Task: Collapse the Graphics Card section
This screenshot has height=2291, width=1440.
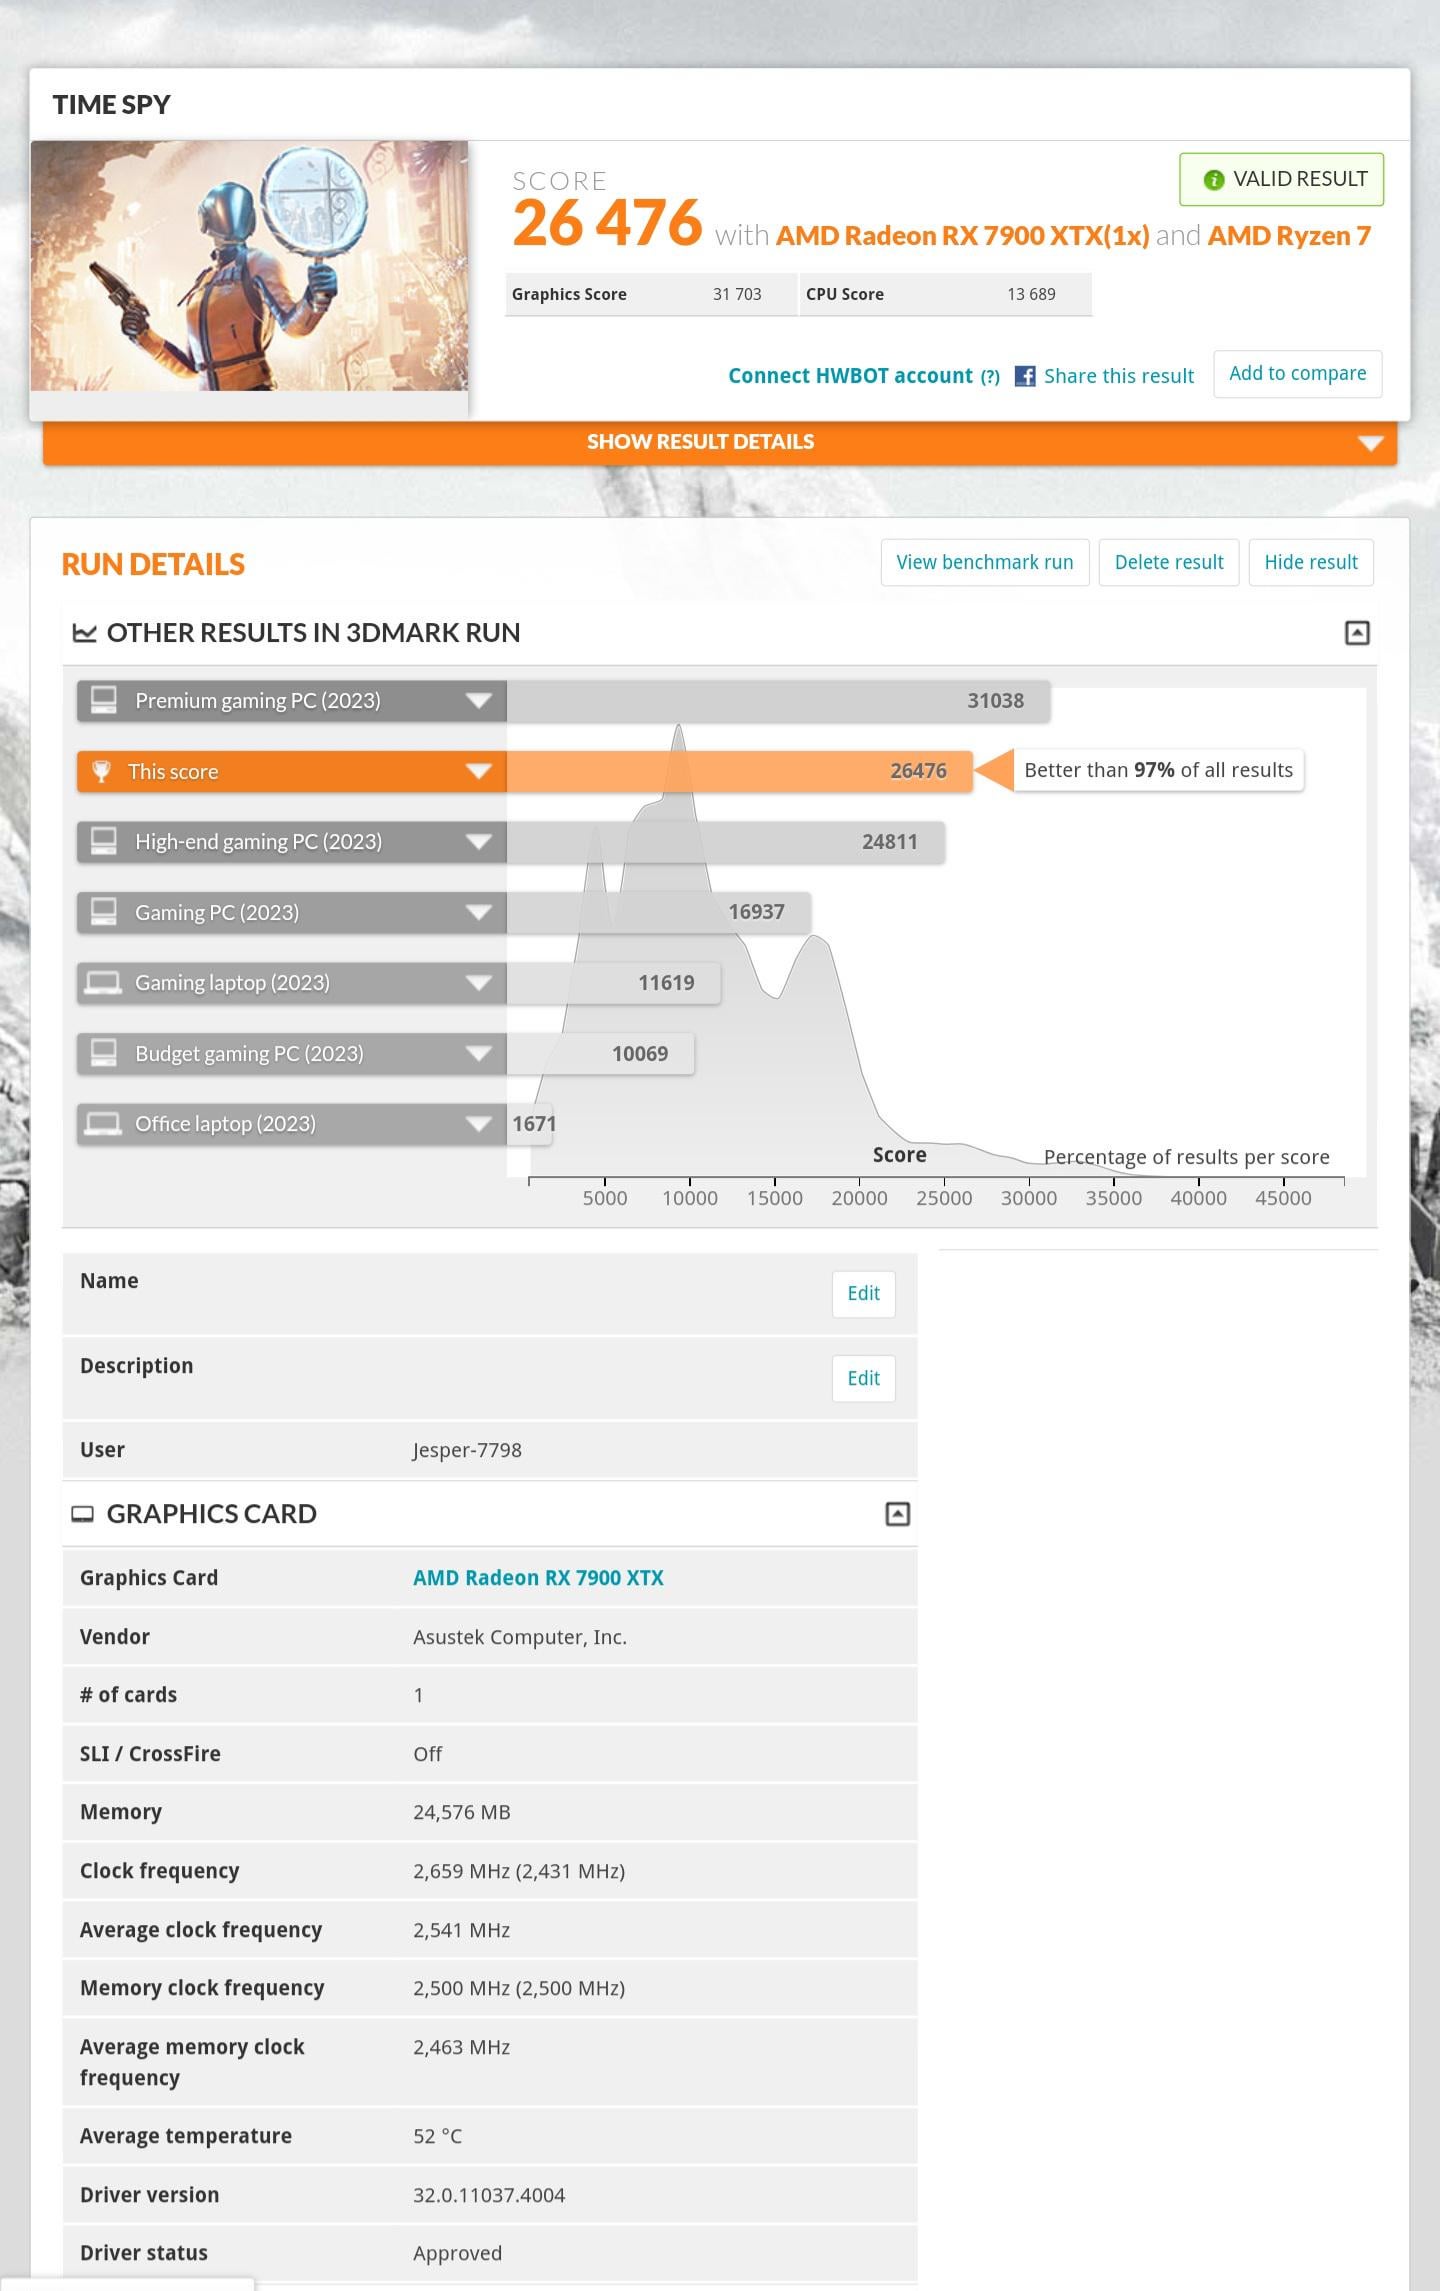Action: click(898, 1514)
